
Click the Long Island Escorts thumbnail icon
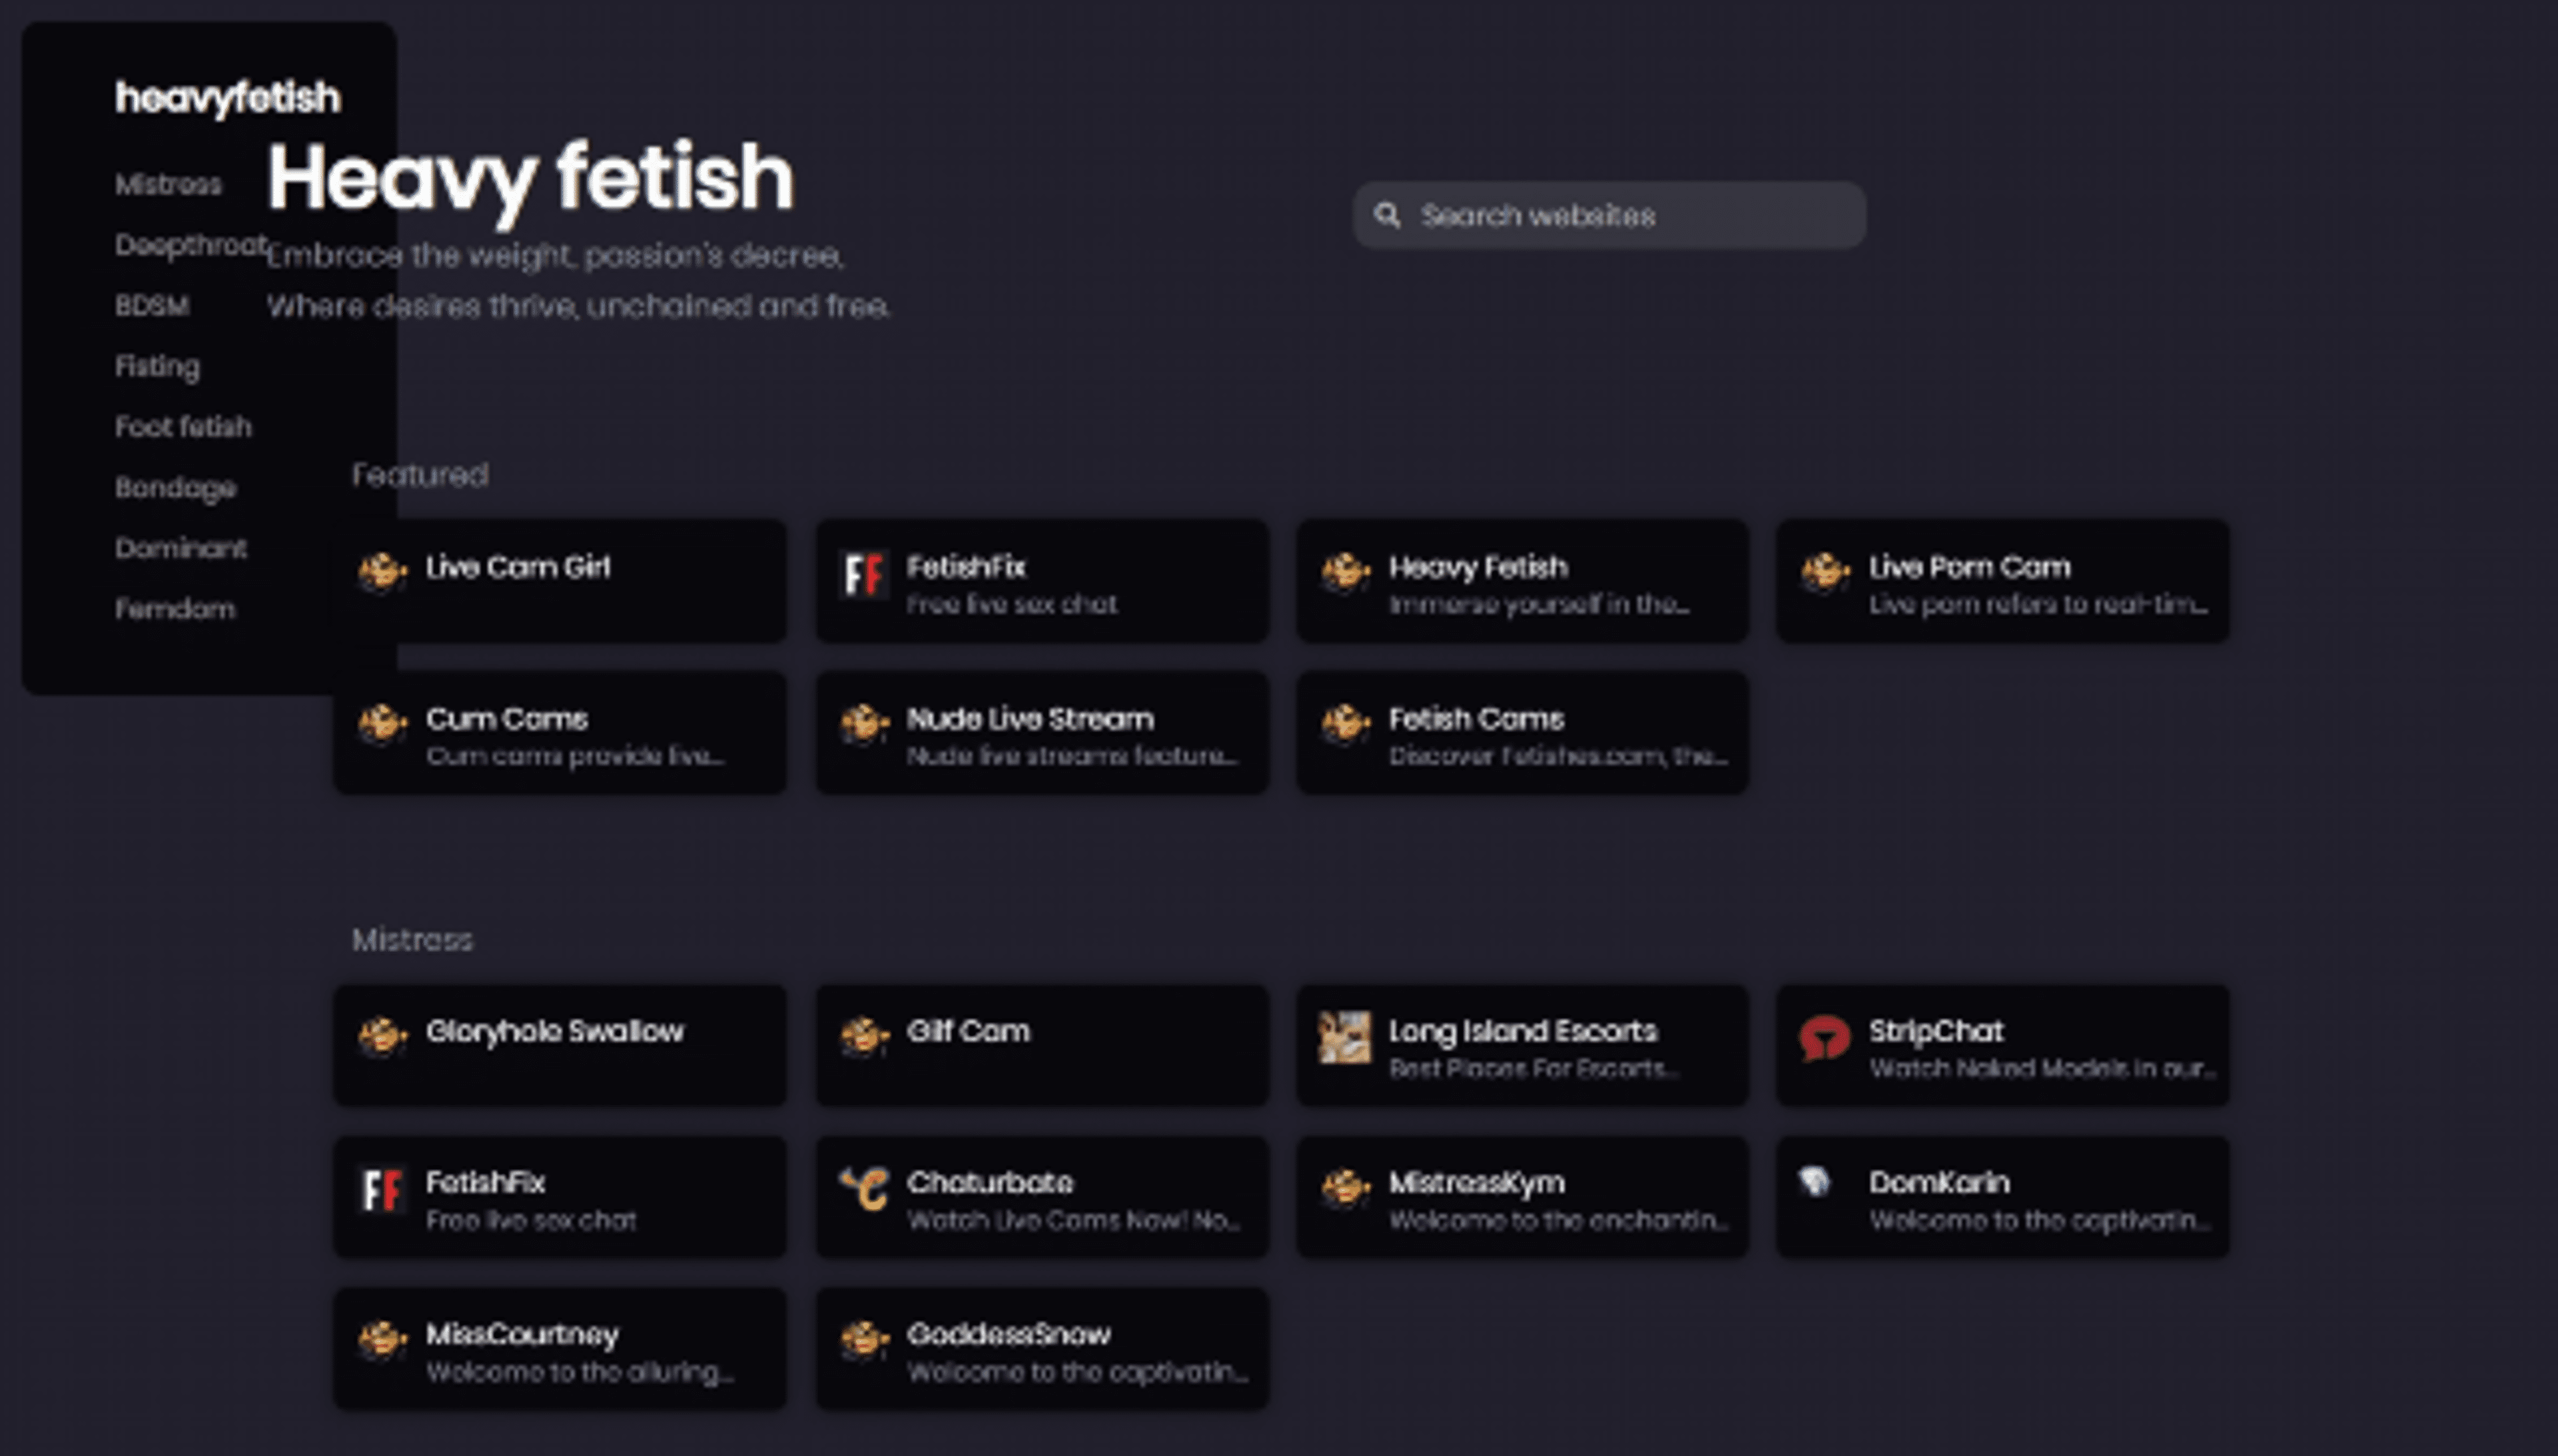(x=1344, y=1039)
